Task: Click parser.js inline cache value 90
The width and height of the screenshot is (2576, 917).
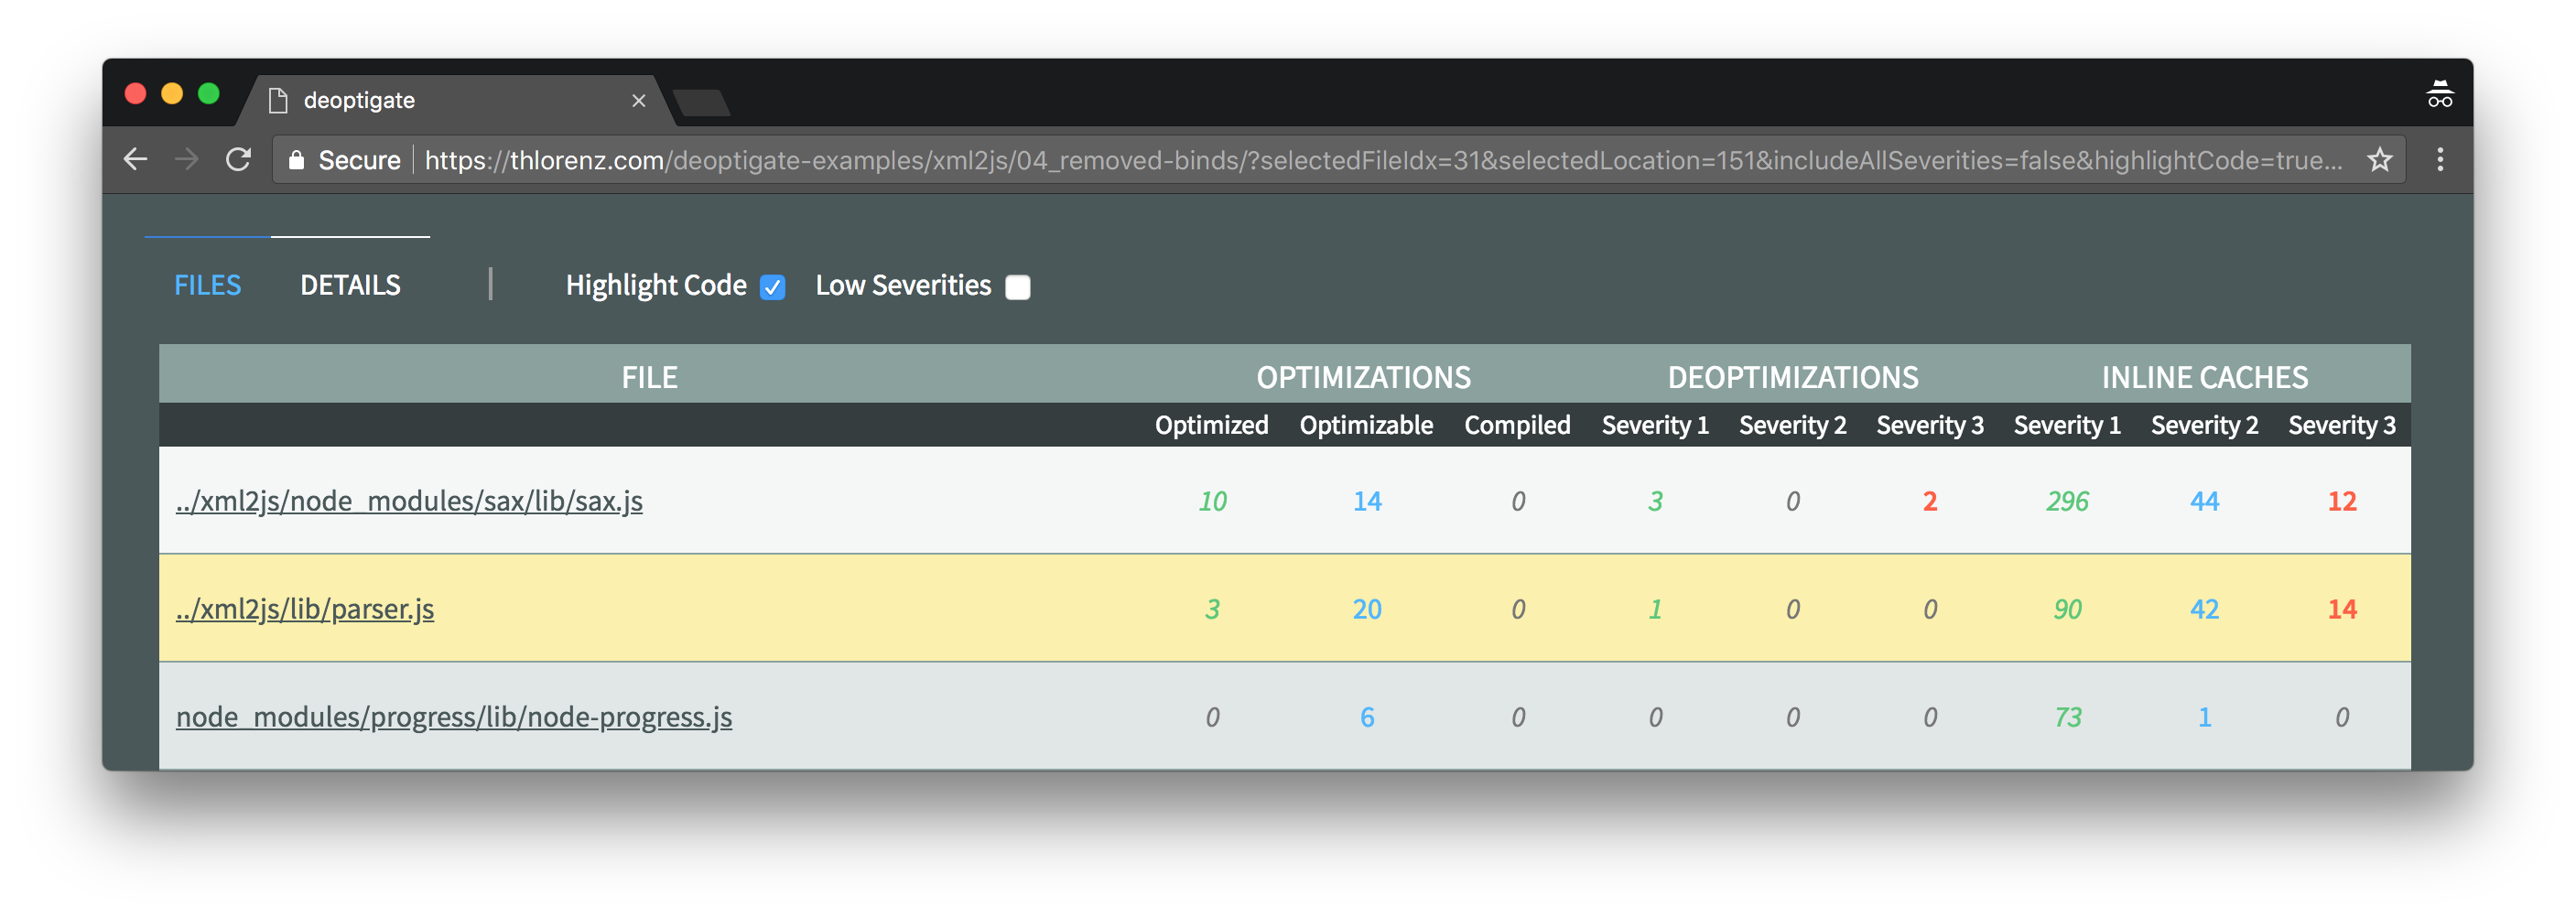Action: tap(2067, 608)
